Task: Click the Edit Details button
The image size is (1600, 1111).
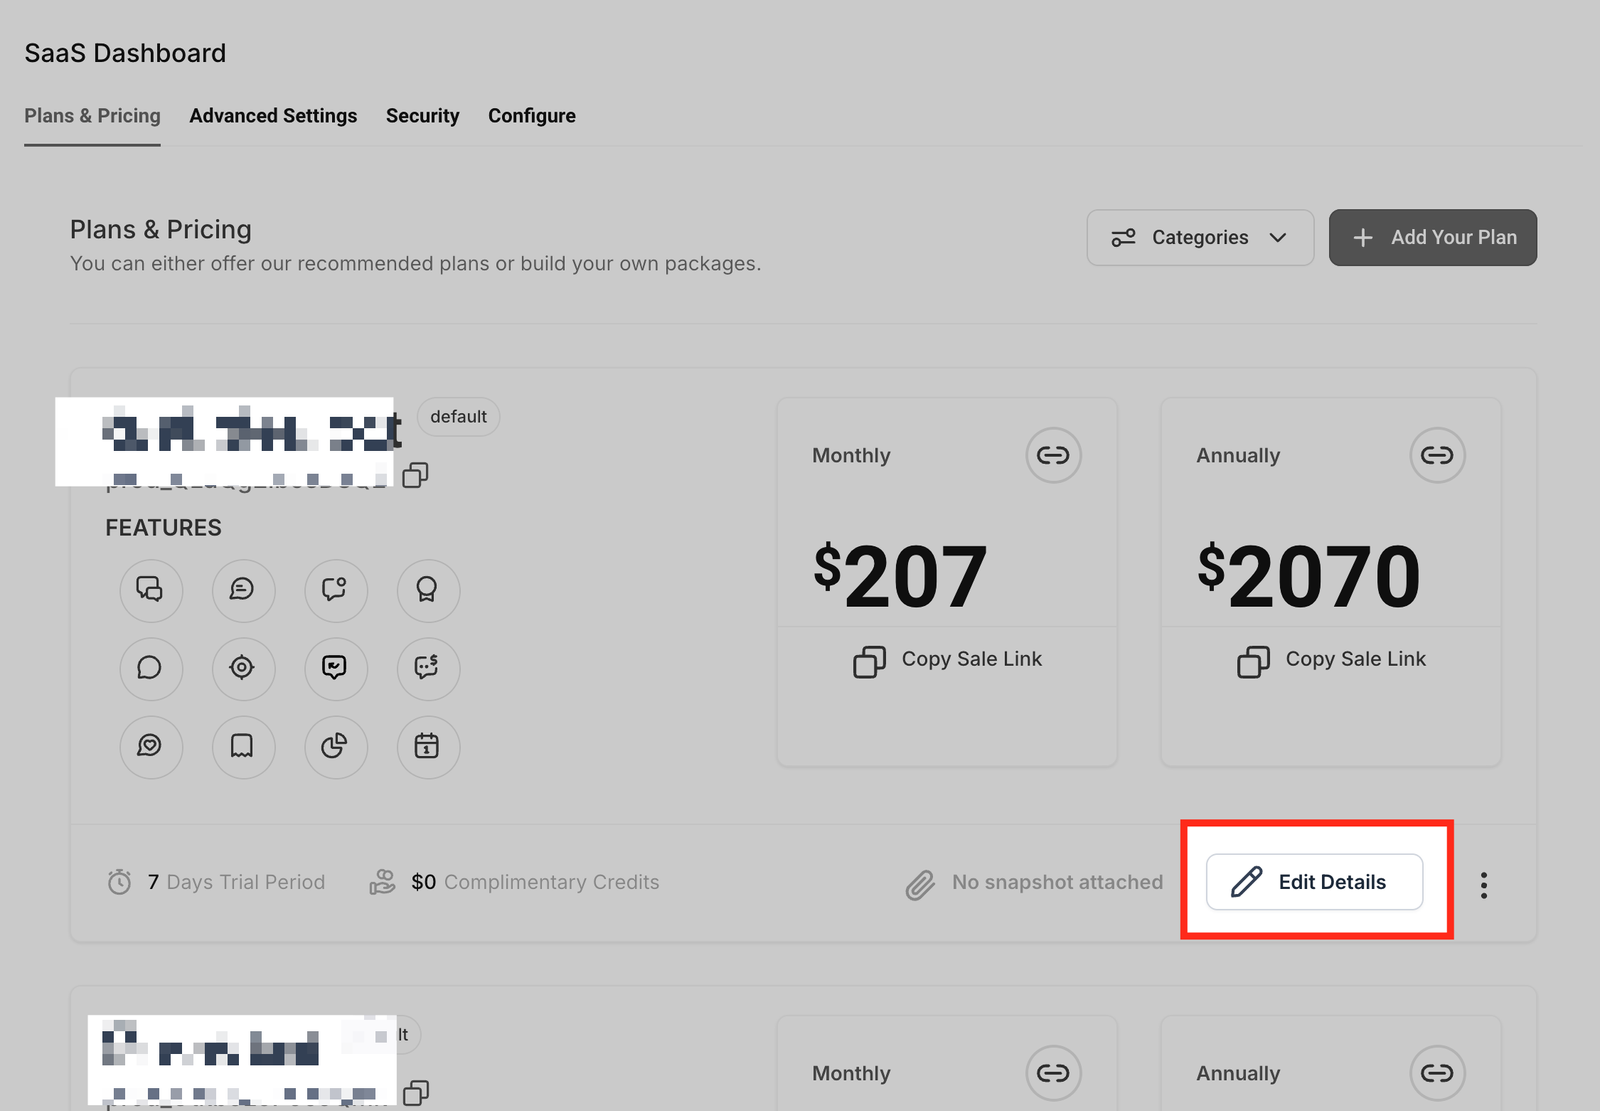Action: (x=1314, y=882)
